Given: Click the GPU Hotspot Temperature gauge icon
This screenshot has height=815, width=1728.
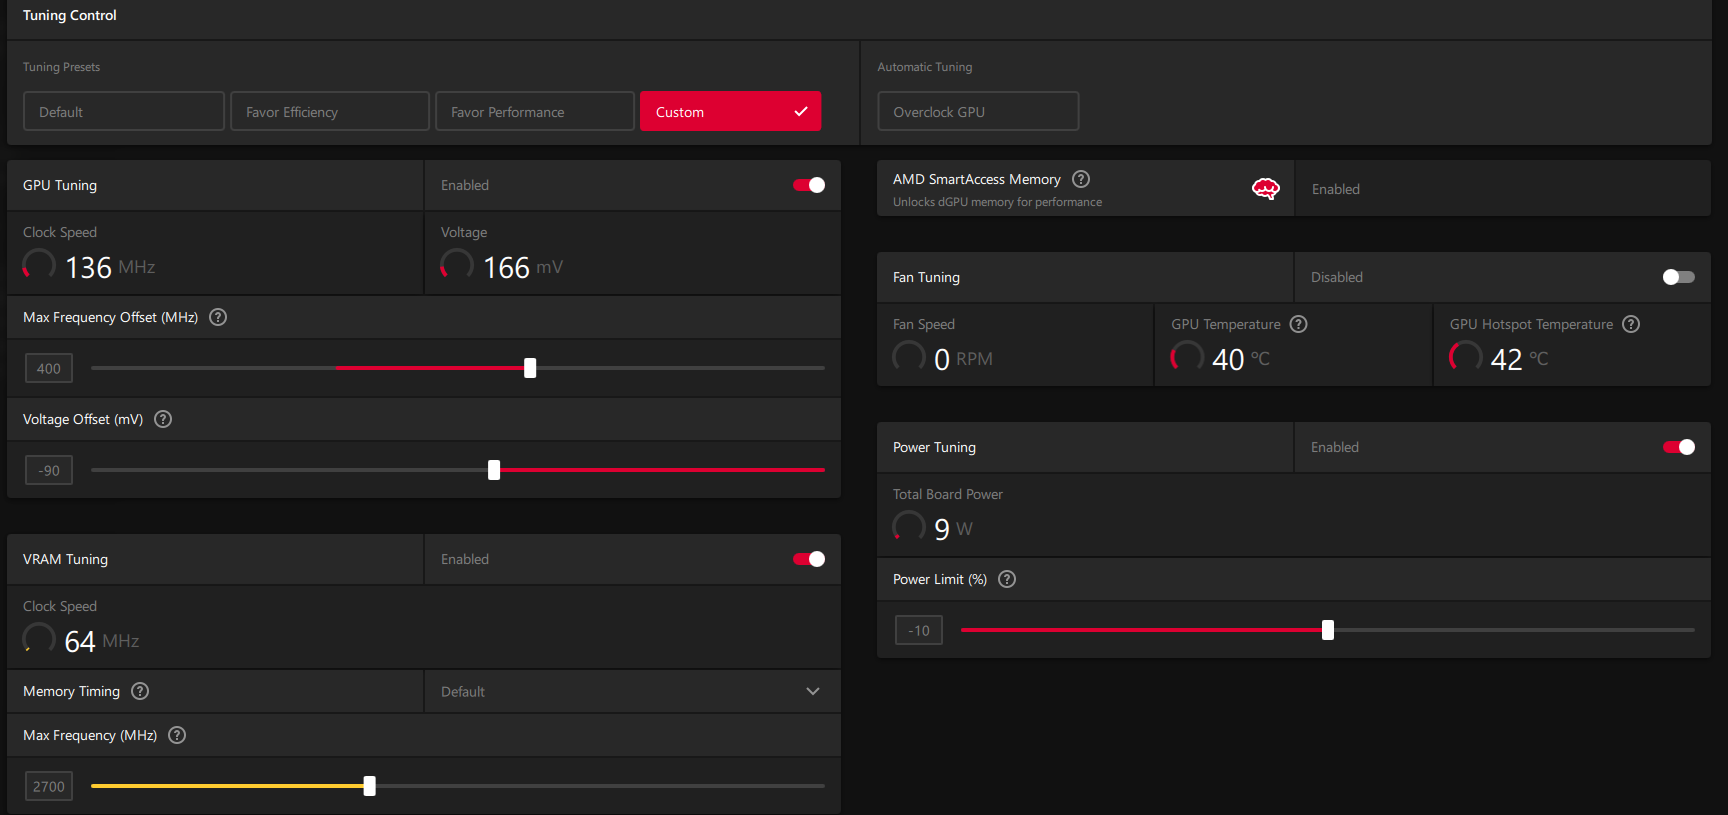Looking at the screenshot, I should click(1466, 357).
